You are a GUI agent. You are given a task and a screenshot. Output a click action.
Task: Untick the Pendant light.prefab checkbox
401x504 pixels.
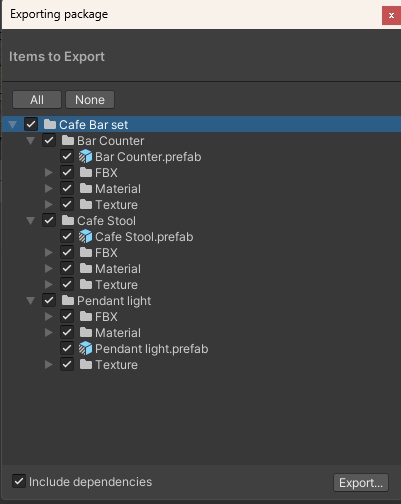67,348
